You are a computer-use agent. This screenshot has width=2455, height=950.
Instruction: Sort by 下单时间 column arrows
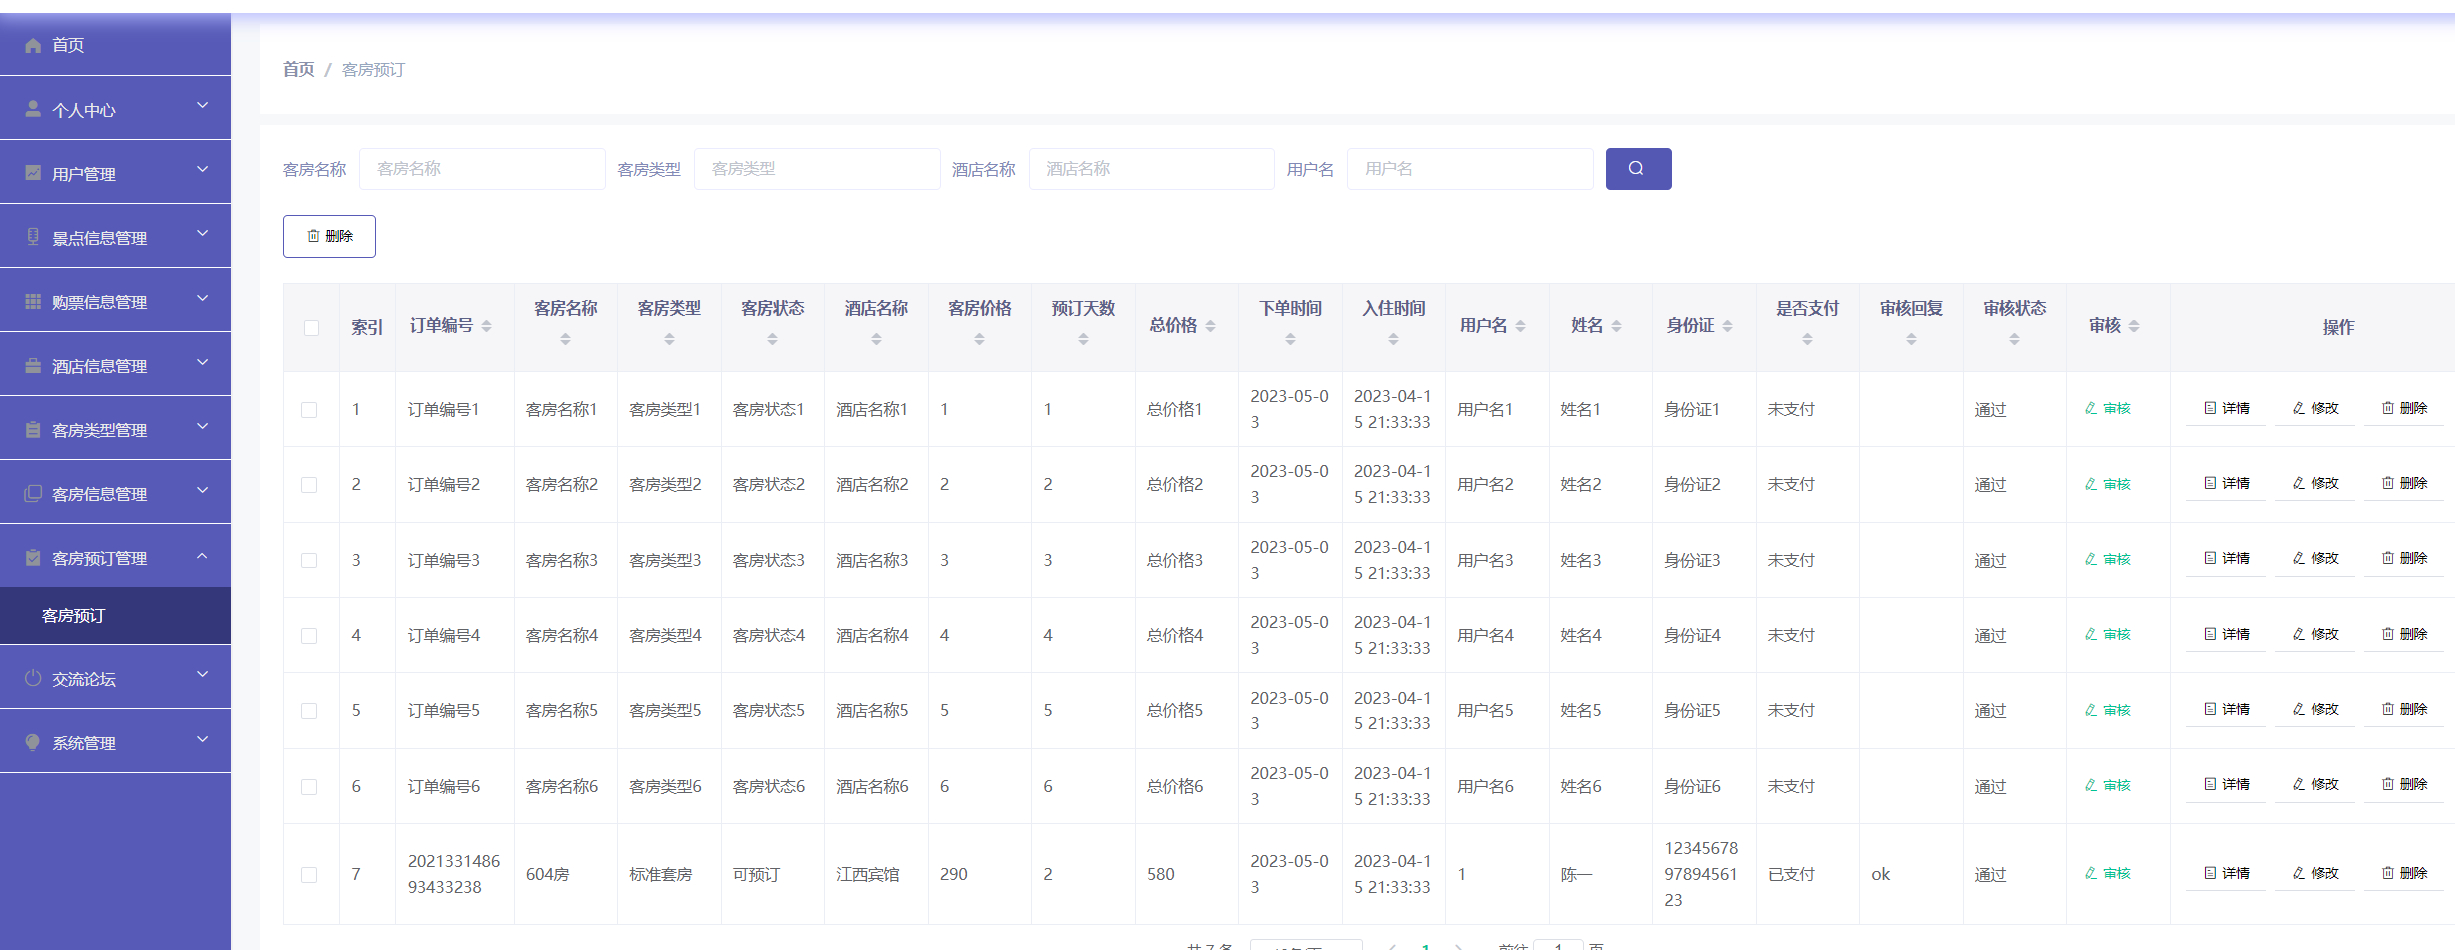[x=1290, y=340]
